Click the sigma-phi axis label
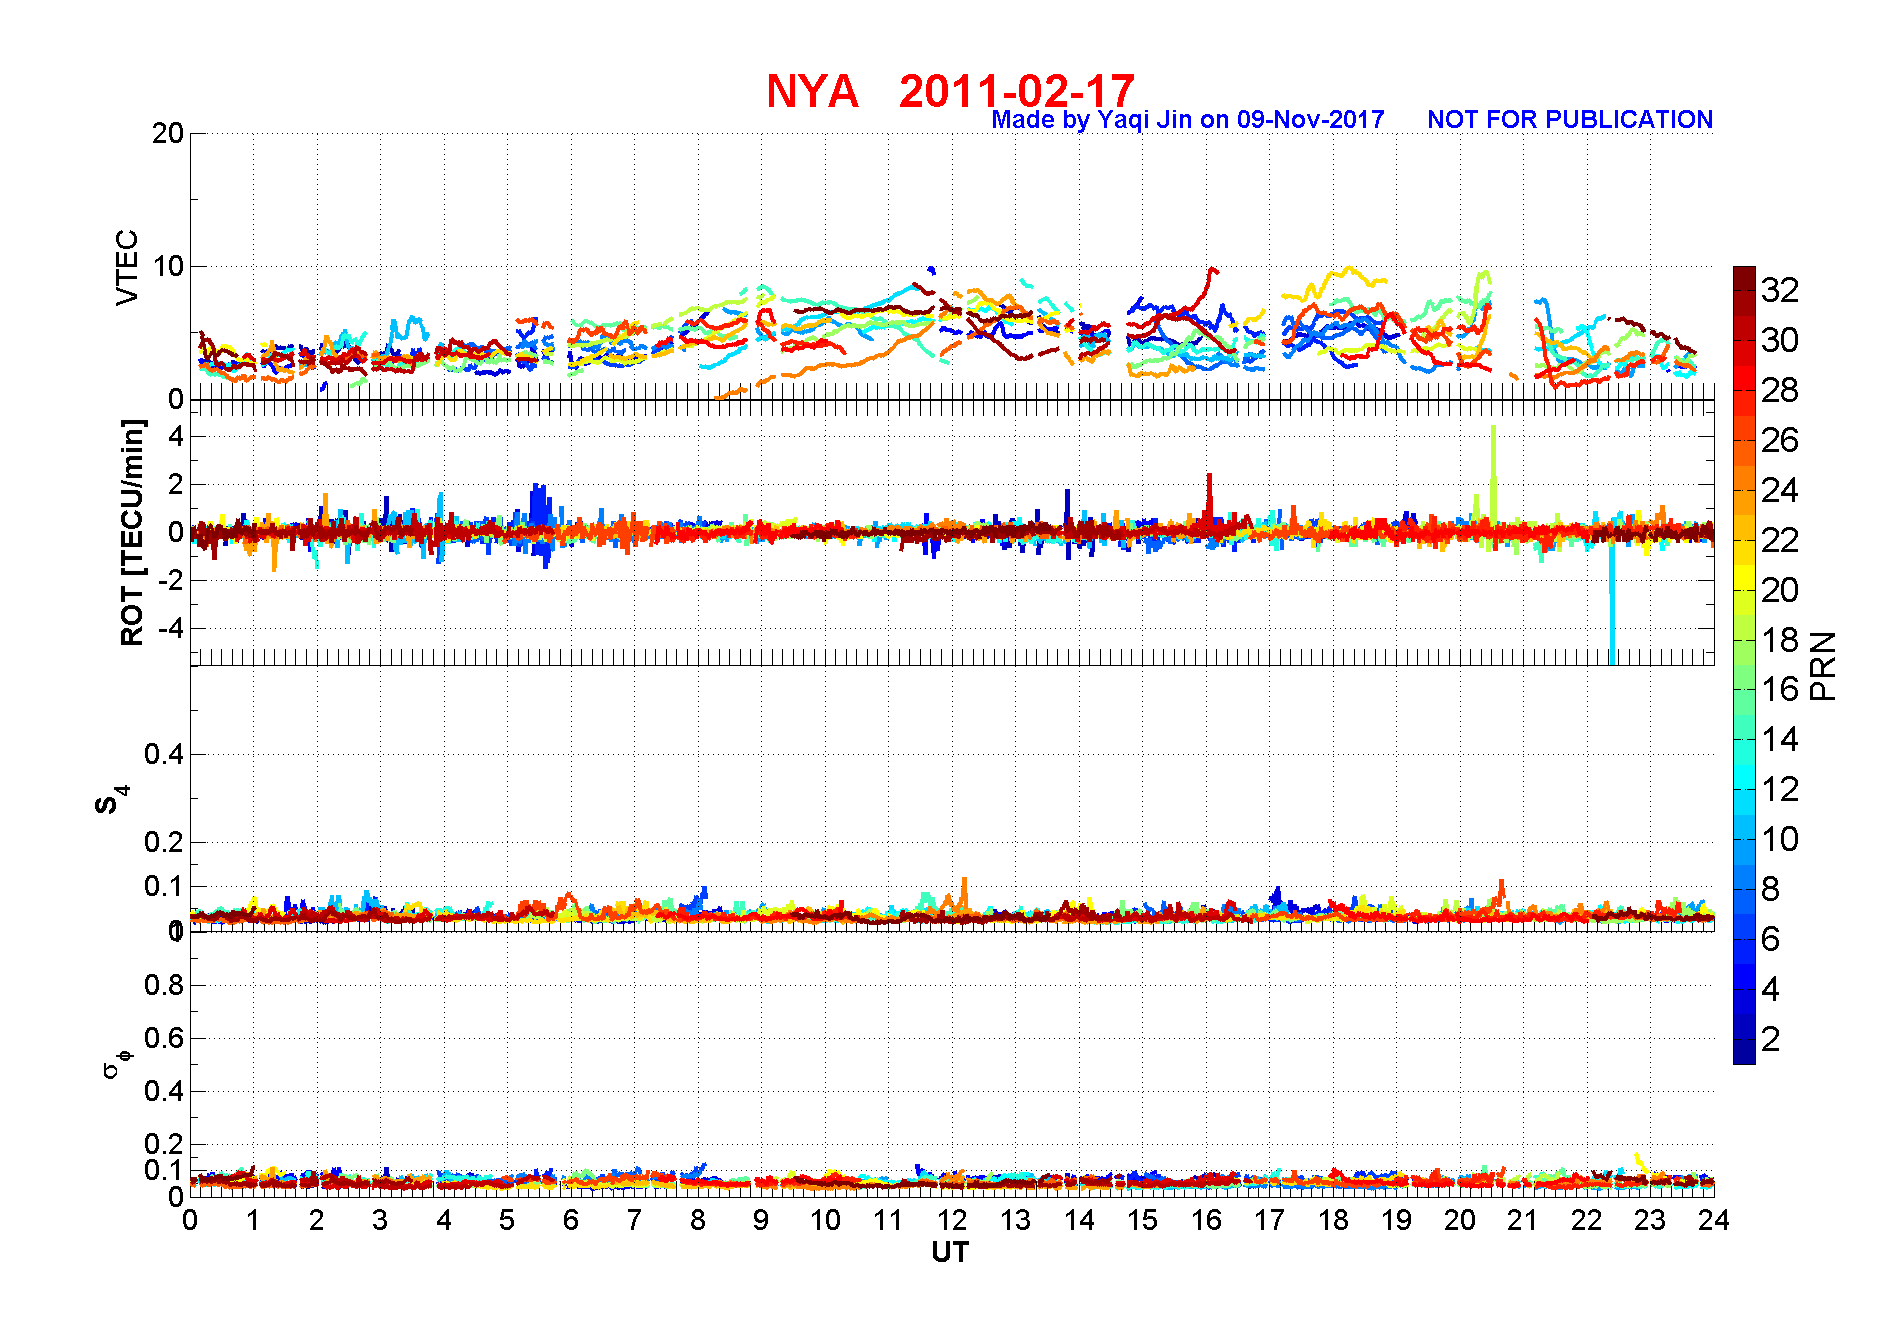 point(116,1062)
